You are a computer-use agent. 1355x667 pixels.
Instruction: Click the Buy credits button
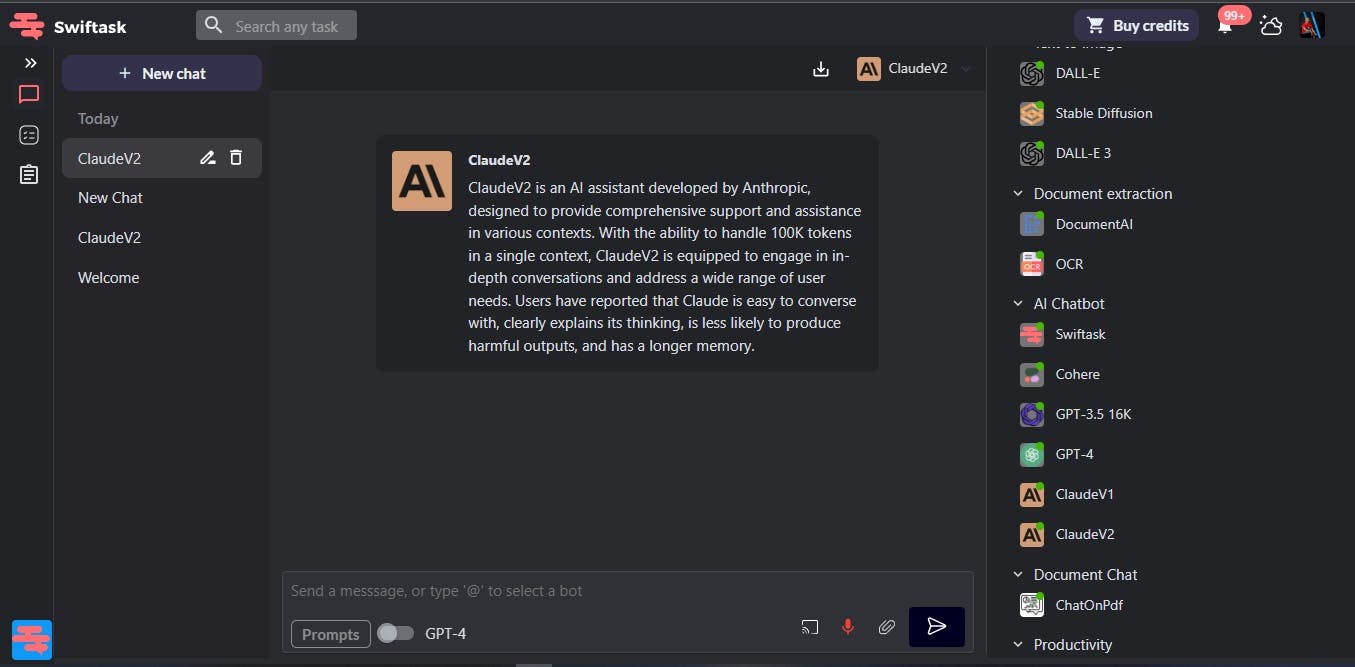pos(1136,26)
